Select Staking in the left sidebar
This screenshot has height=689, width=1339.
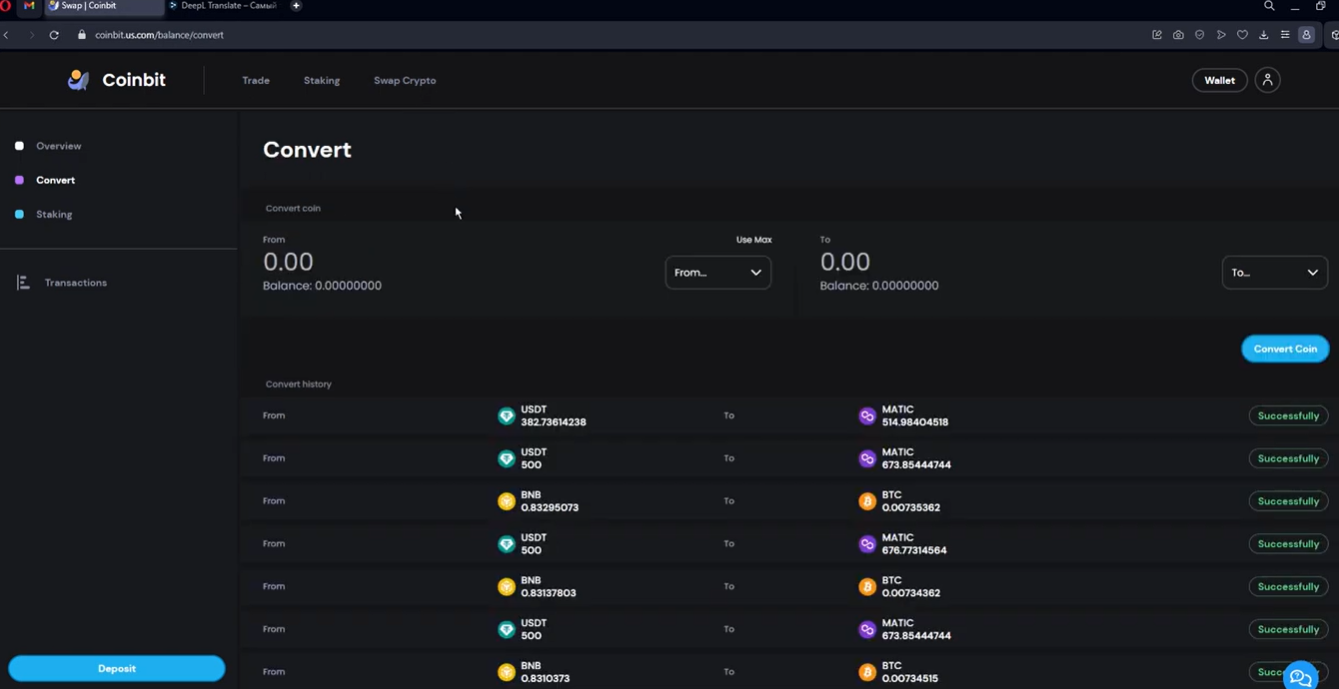point(54,215)
